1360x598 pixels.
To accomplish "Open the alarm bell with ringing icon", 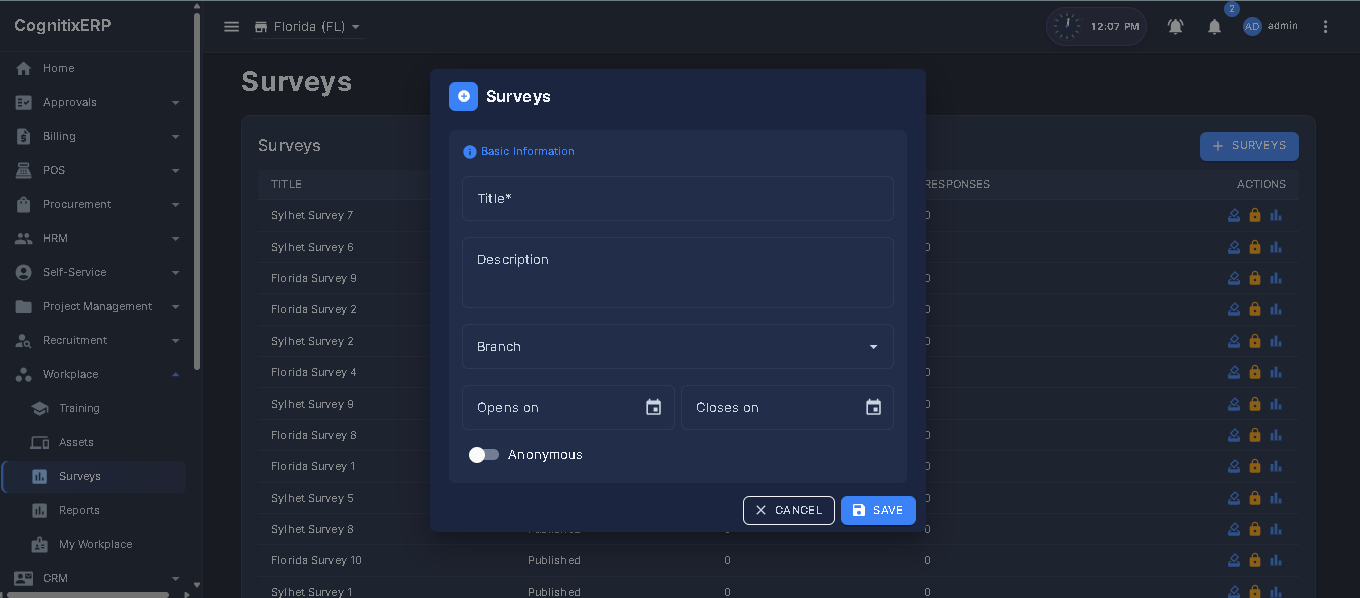I will coord(1176,27).
